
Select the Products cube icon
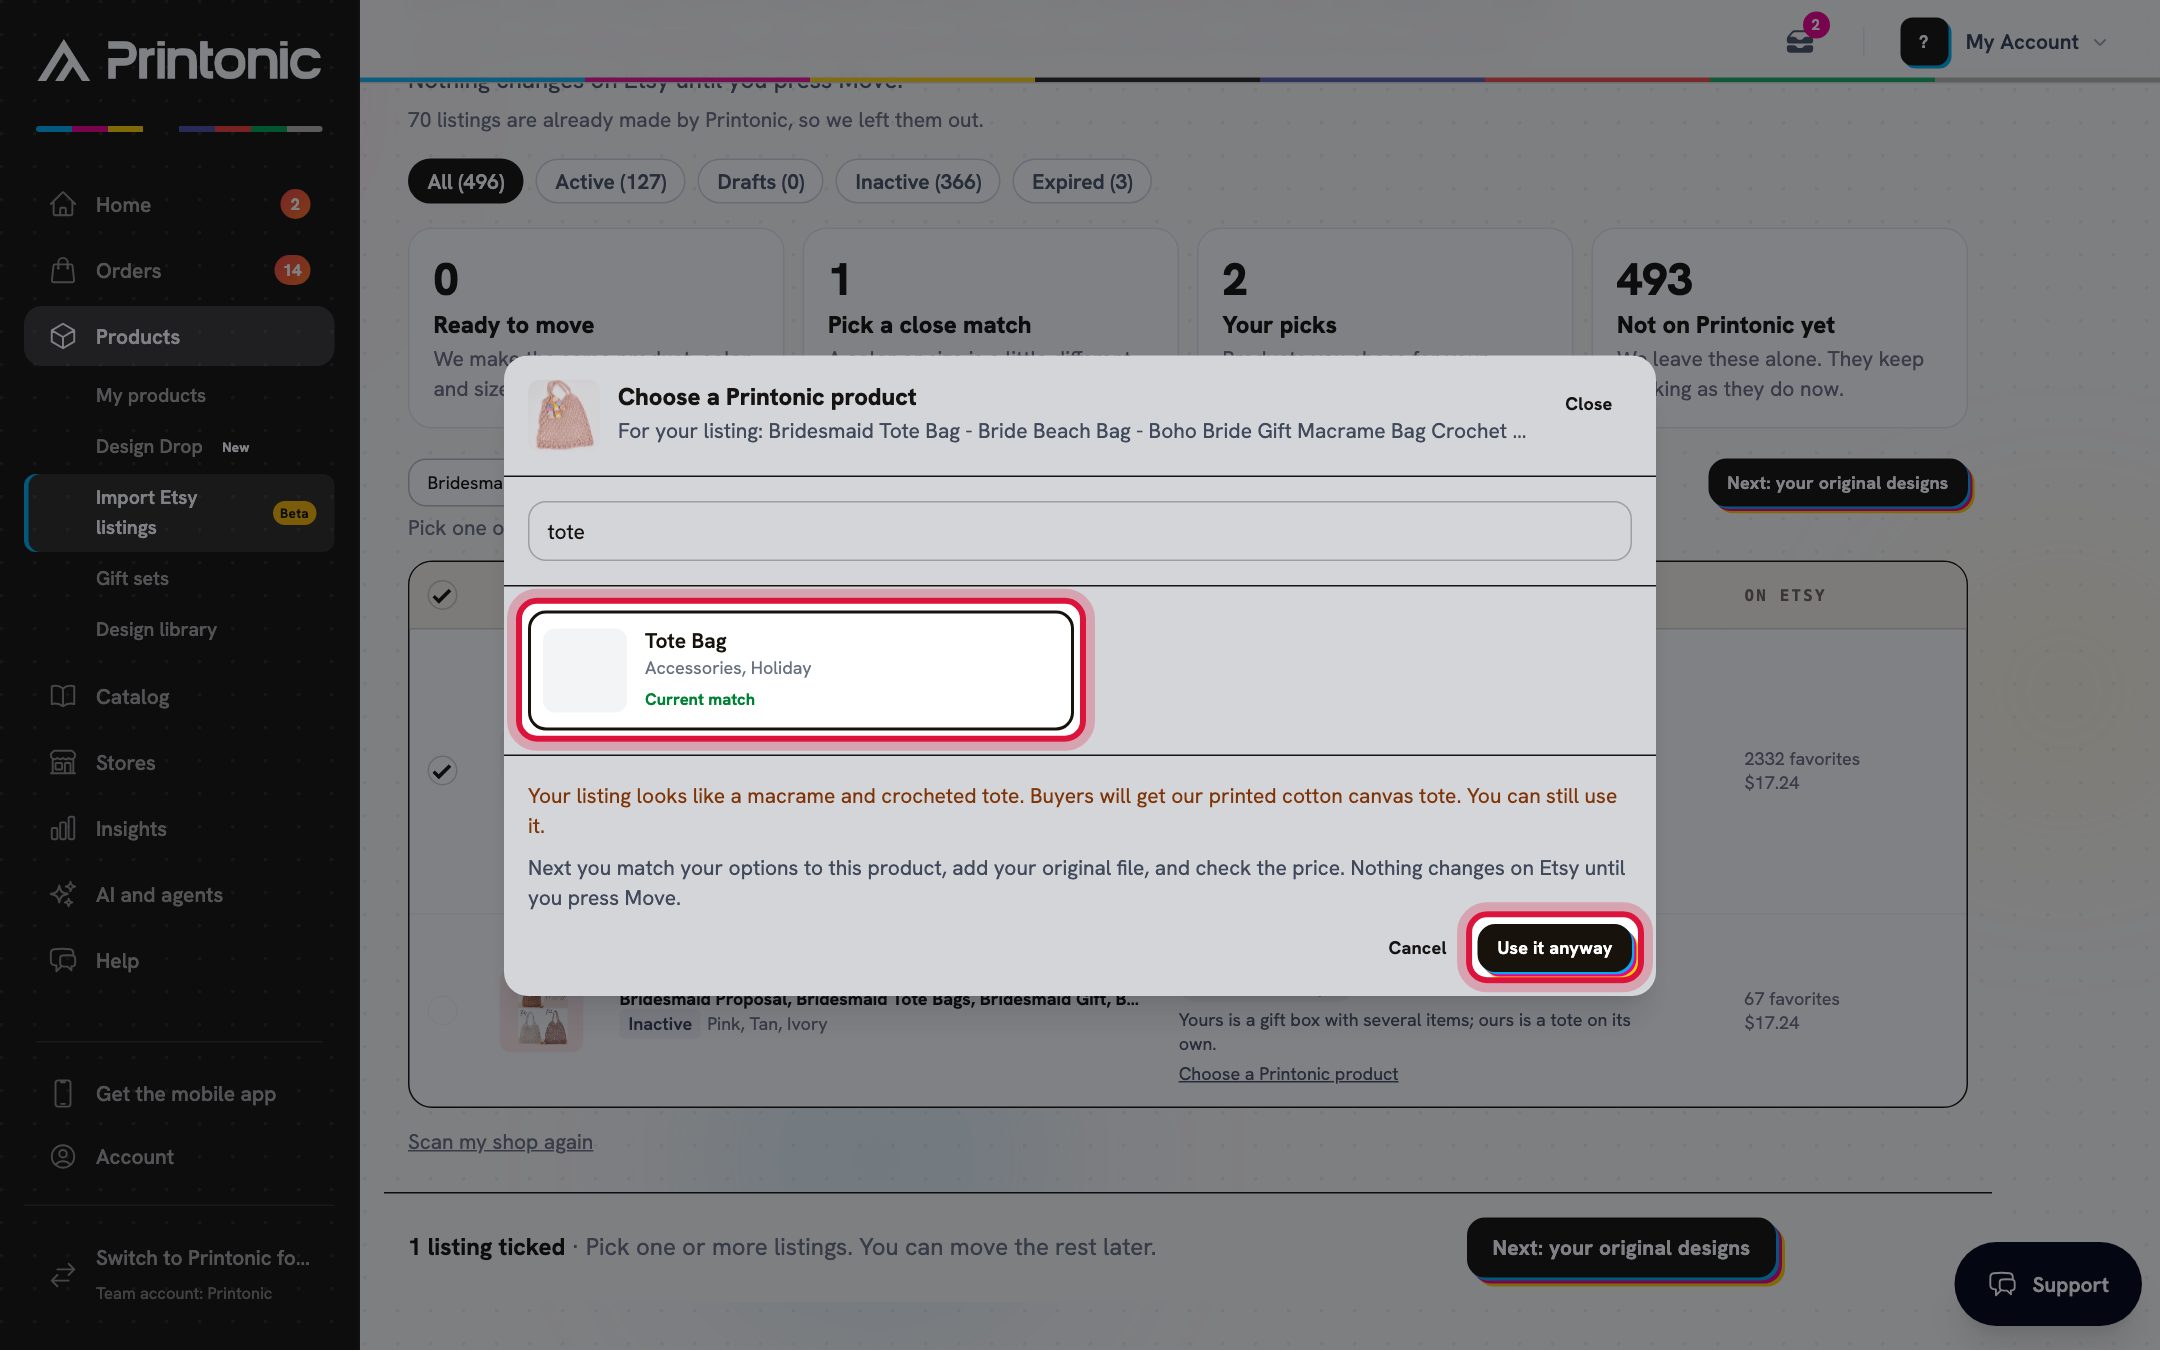click(63, 336)
